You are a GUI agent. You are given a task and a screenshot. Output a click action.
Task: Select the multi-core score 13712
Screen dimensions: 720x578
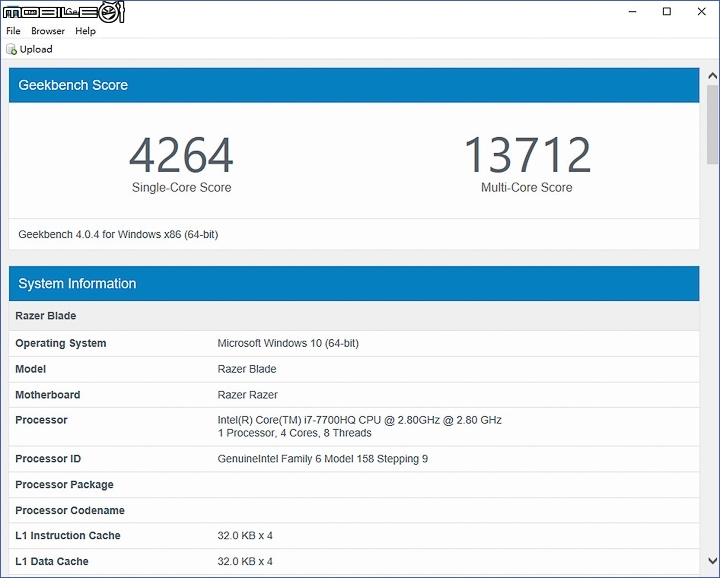527,155
